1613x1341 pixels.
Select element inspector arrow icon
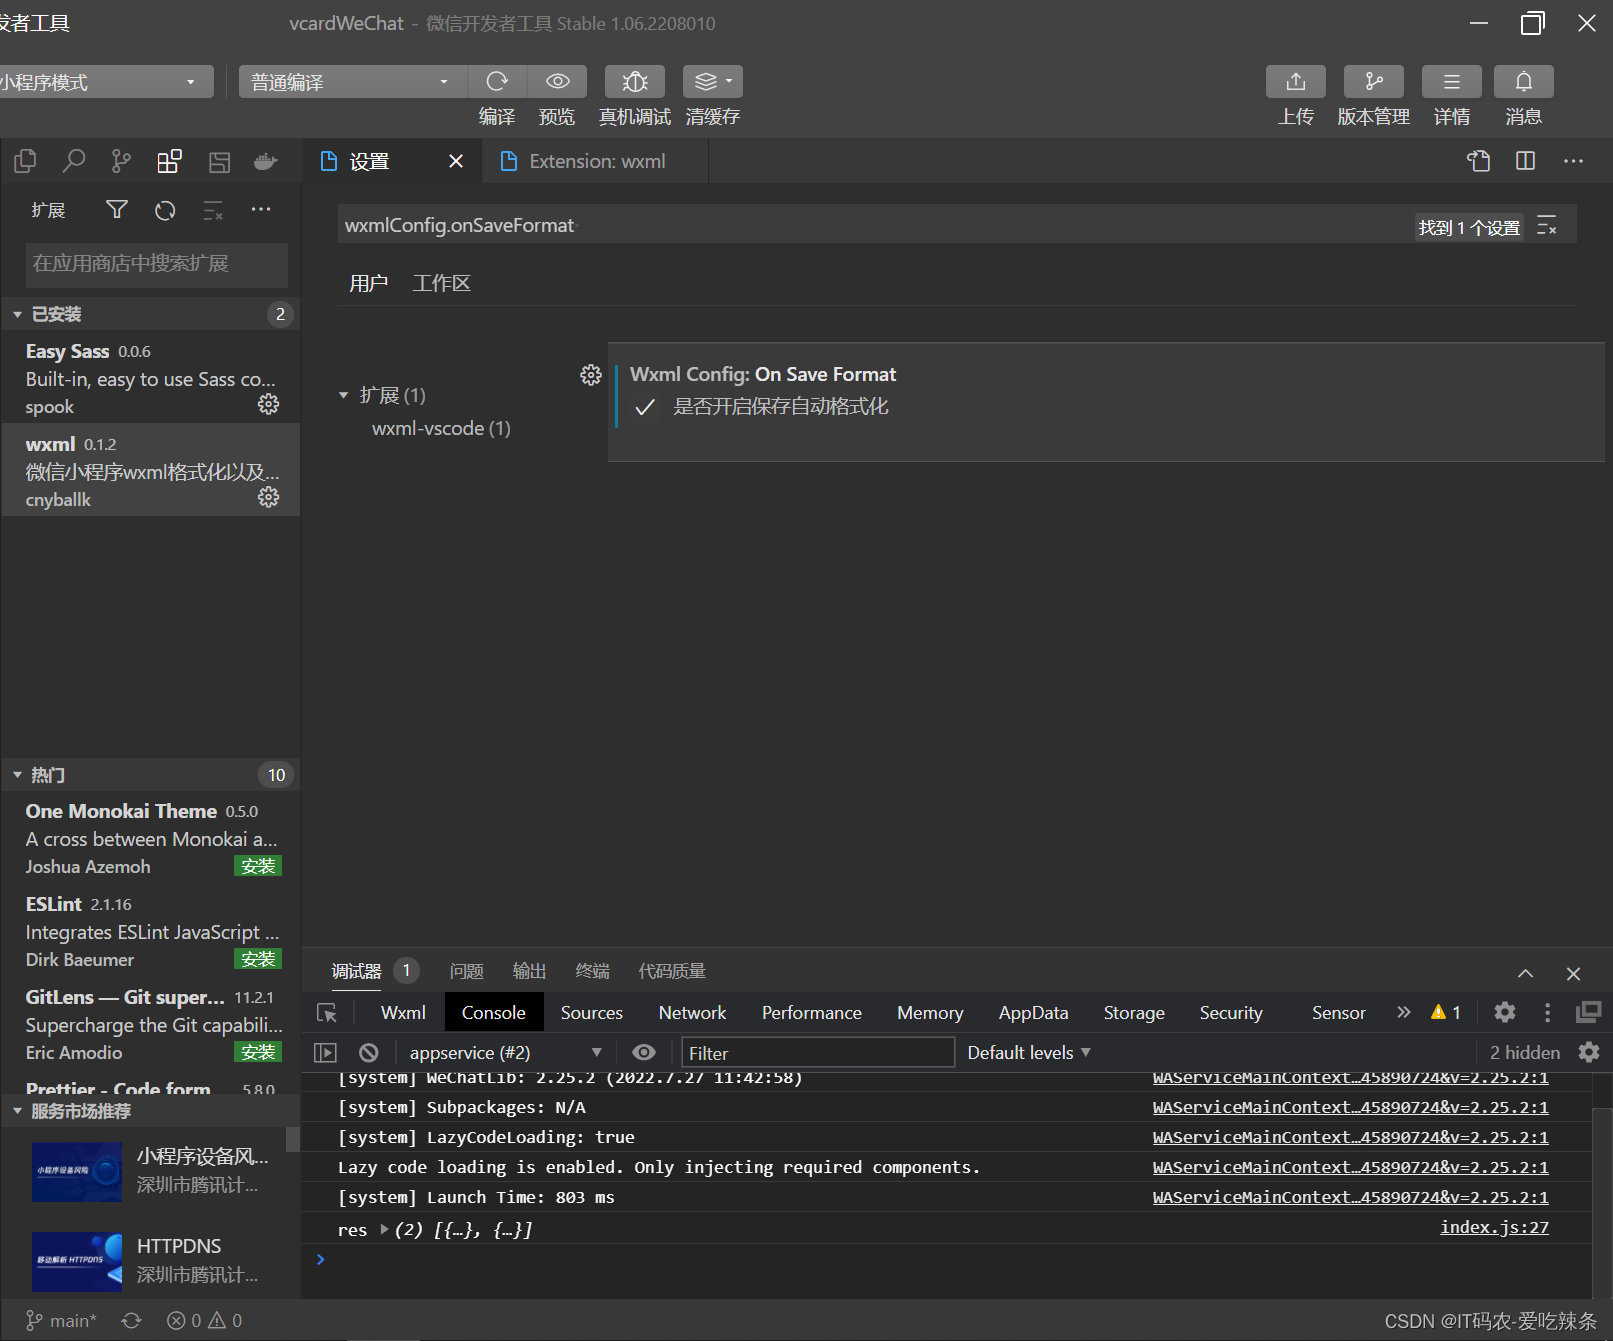pos(327,1013)
